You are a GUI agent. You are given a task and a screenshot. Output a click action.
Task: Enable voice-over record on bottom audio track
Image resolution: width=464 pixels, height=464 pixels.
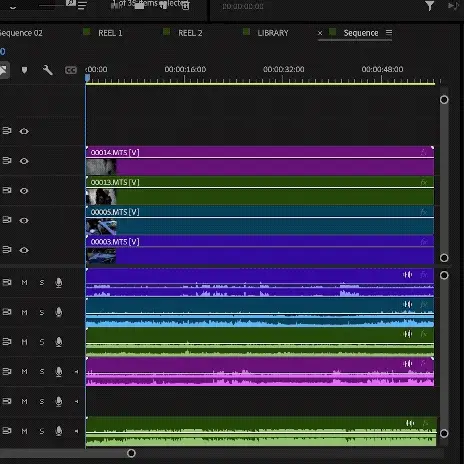59,431
